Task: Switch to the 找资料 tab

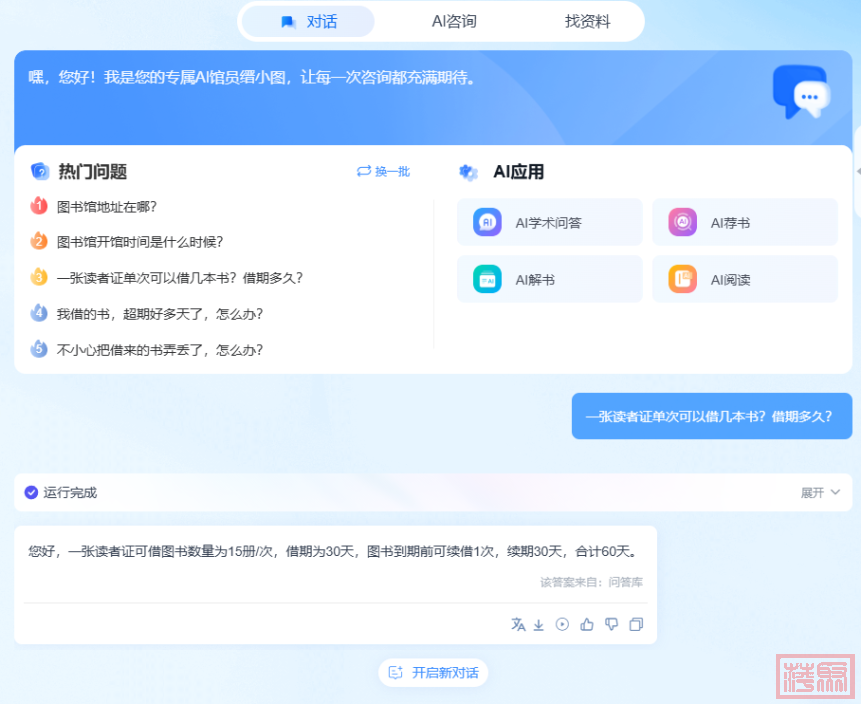Action: click(x=587, y=21)
